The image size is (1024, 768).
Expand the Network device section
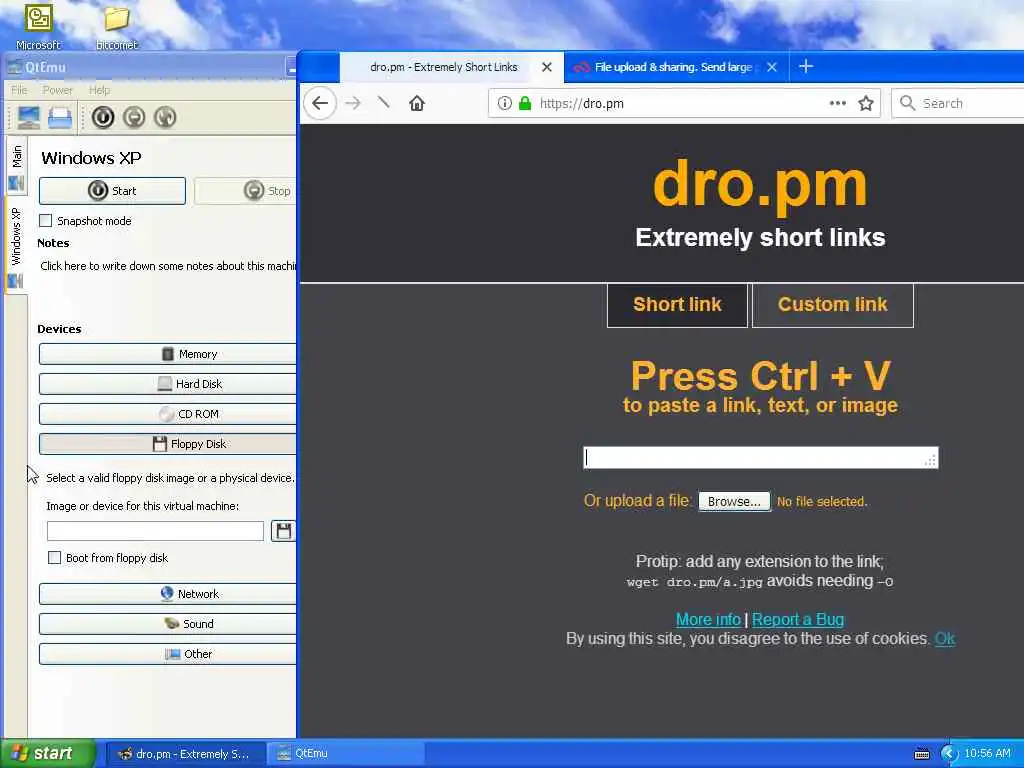[x=167, y=594]
